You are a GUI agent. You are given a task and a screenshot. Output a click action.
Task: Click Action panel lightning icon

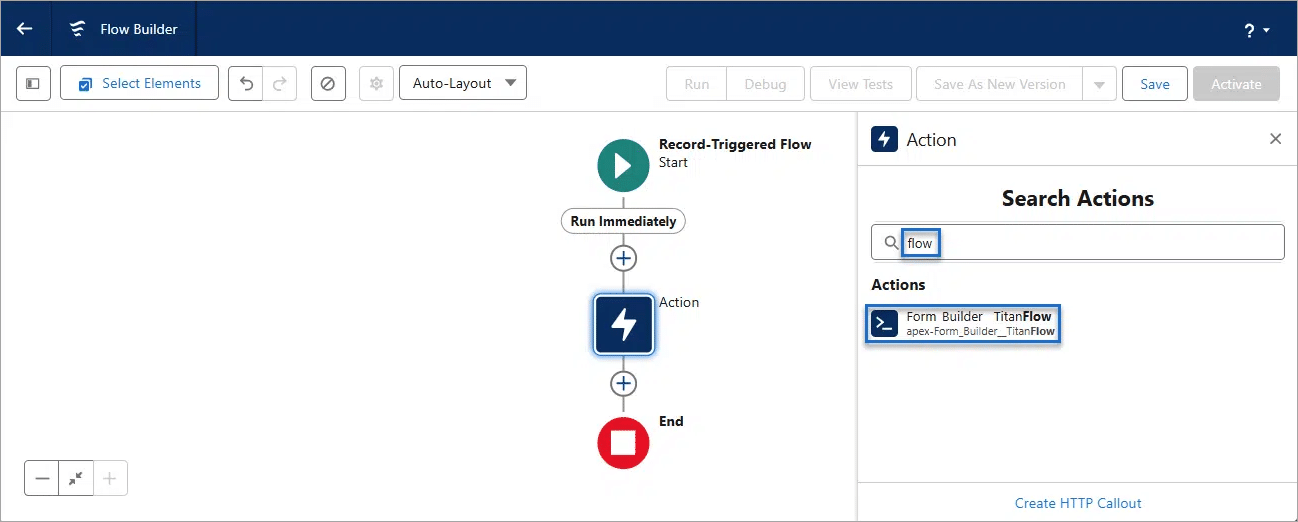tap(884, 139)
